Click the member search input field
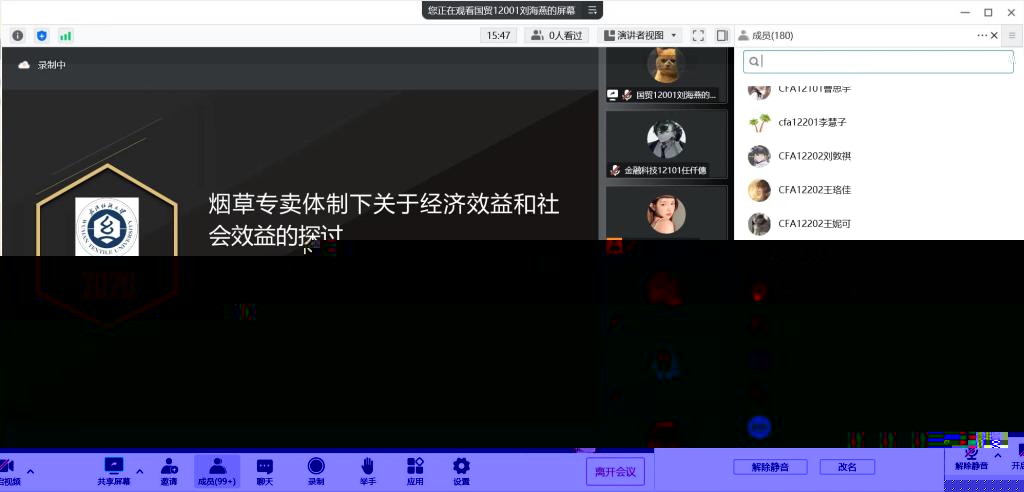The width and height of the screenshot is (1024, 492). pos(878,62)
